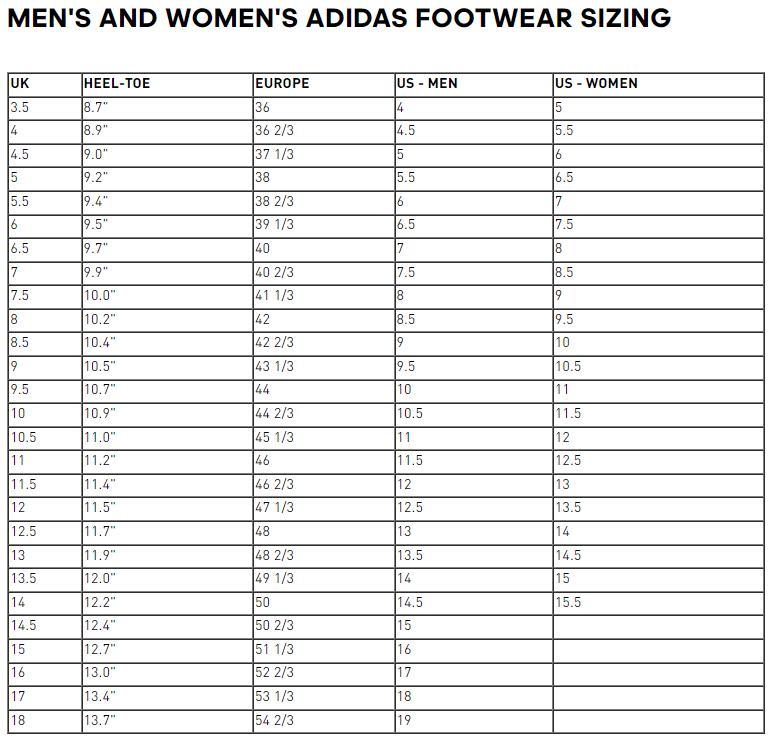Click the page title about Adidas footwear sizing

point(338,19)
